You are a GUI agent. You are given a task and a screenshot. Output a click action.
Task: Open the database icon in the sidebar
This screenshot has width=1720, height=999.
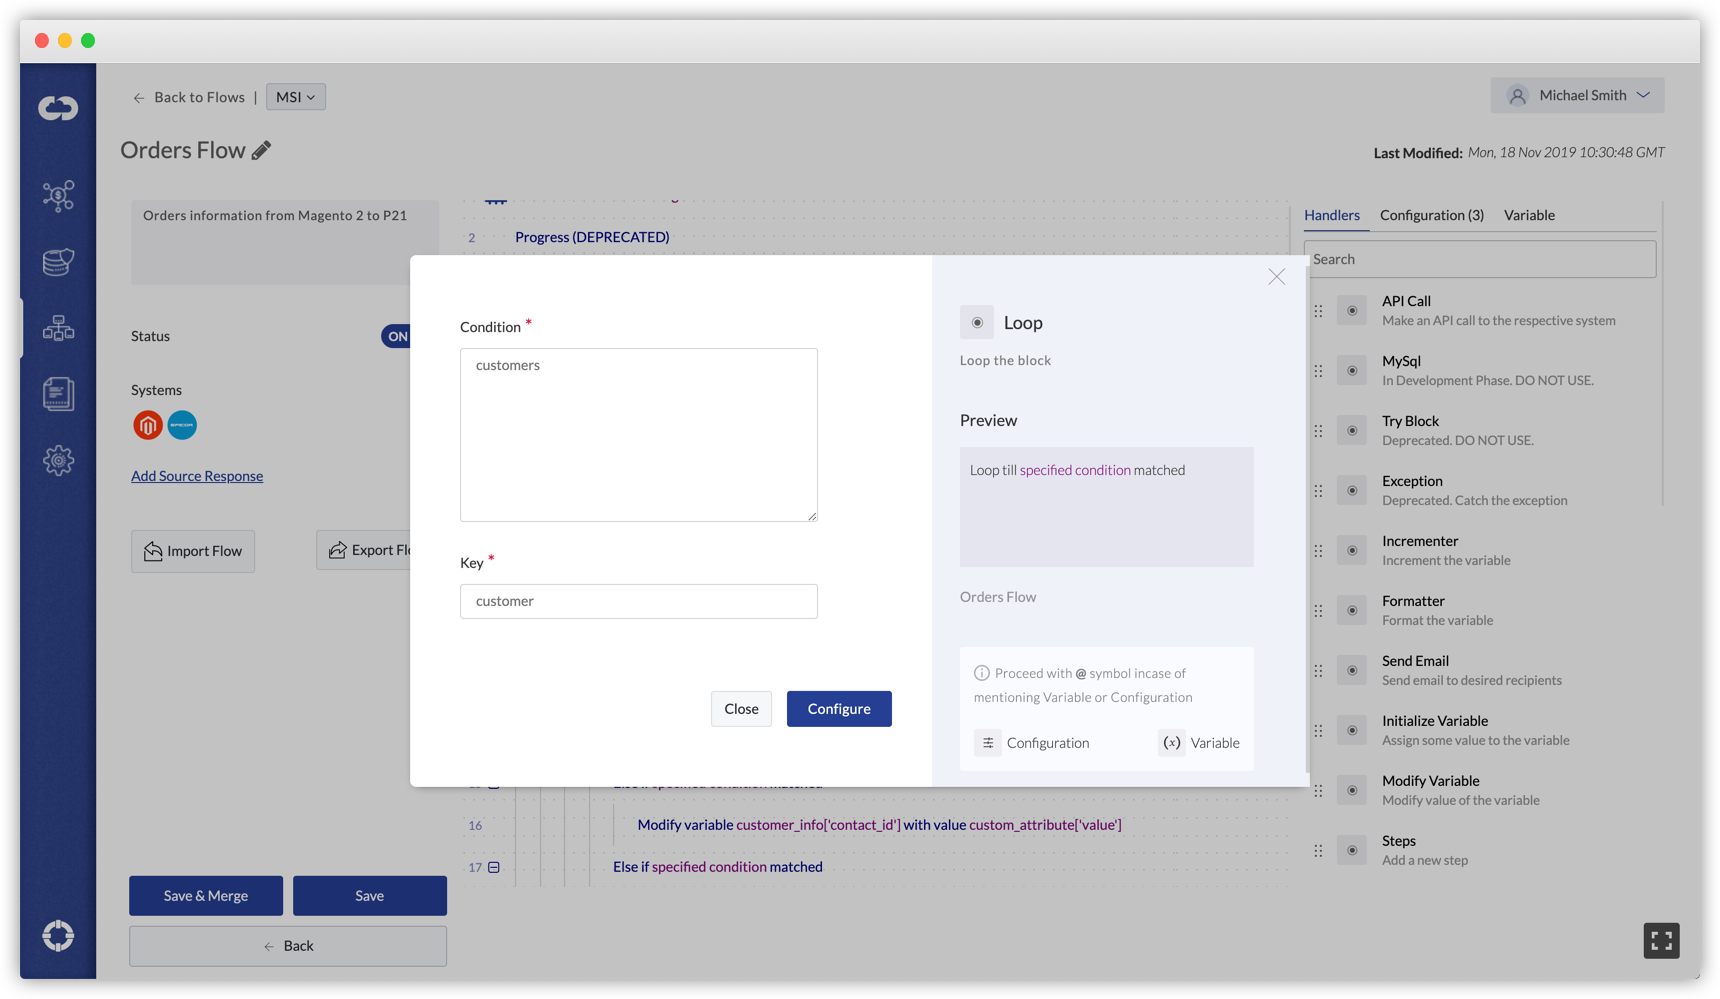pyautogui.click(x=58, y=262)
